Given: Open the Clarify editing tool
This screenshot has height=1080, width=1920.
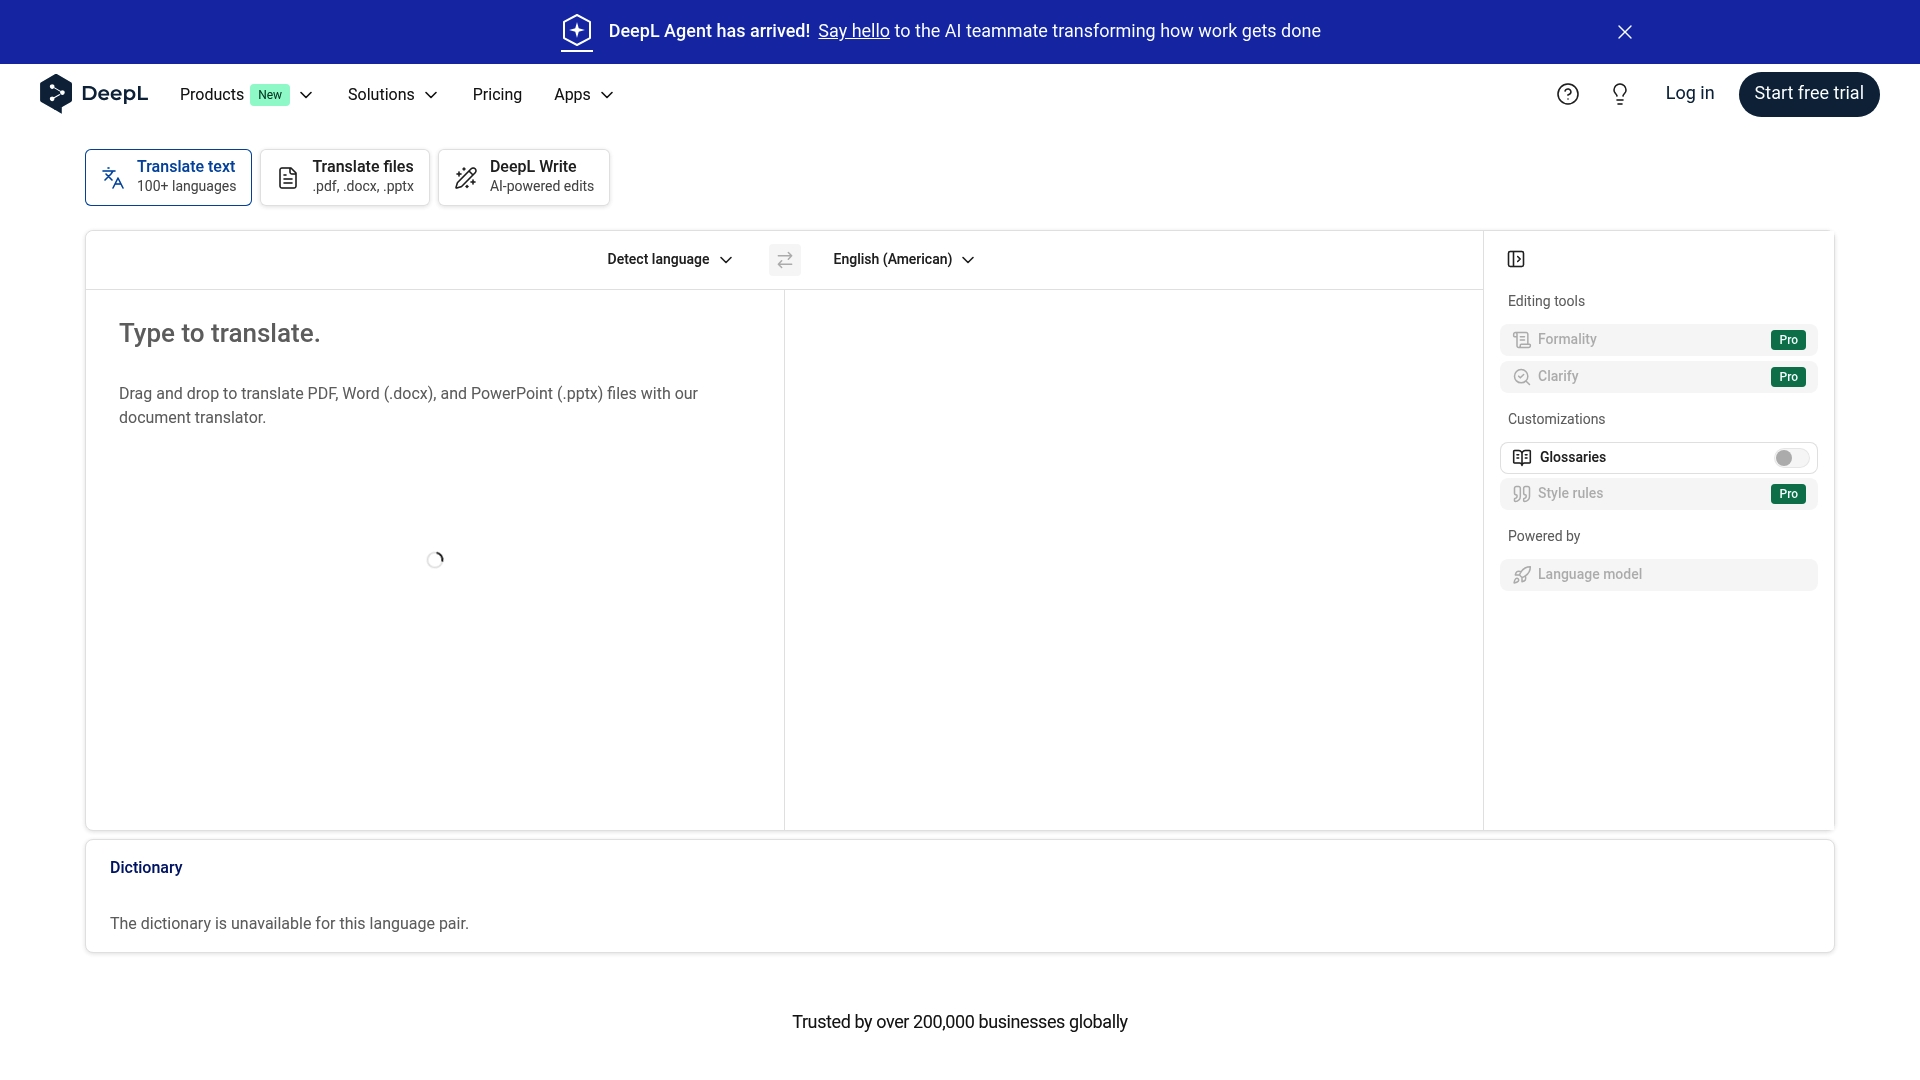Looking at the screenshot, I should click(1658, 376).
